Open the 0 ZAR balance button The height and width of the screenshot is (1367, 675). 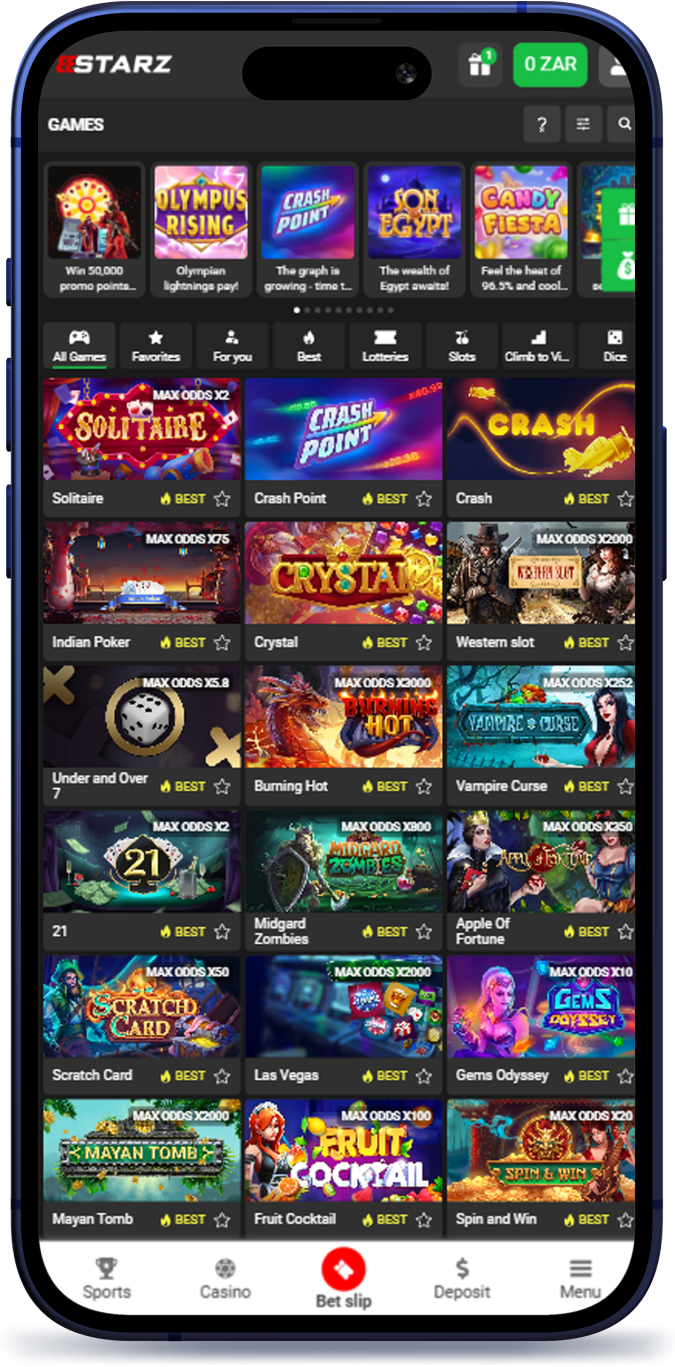pos(550,65)
